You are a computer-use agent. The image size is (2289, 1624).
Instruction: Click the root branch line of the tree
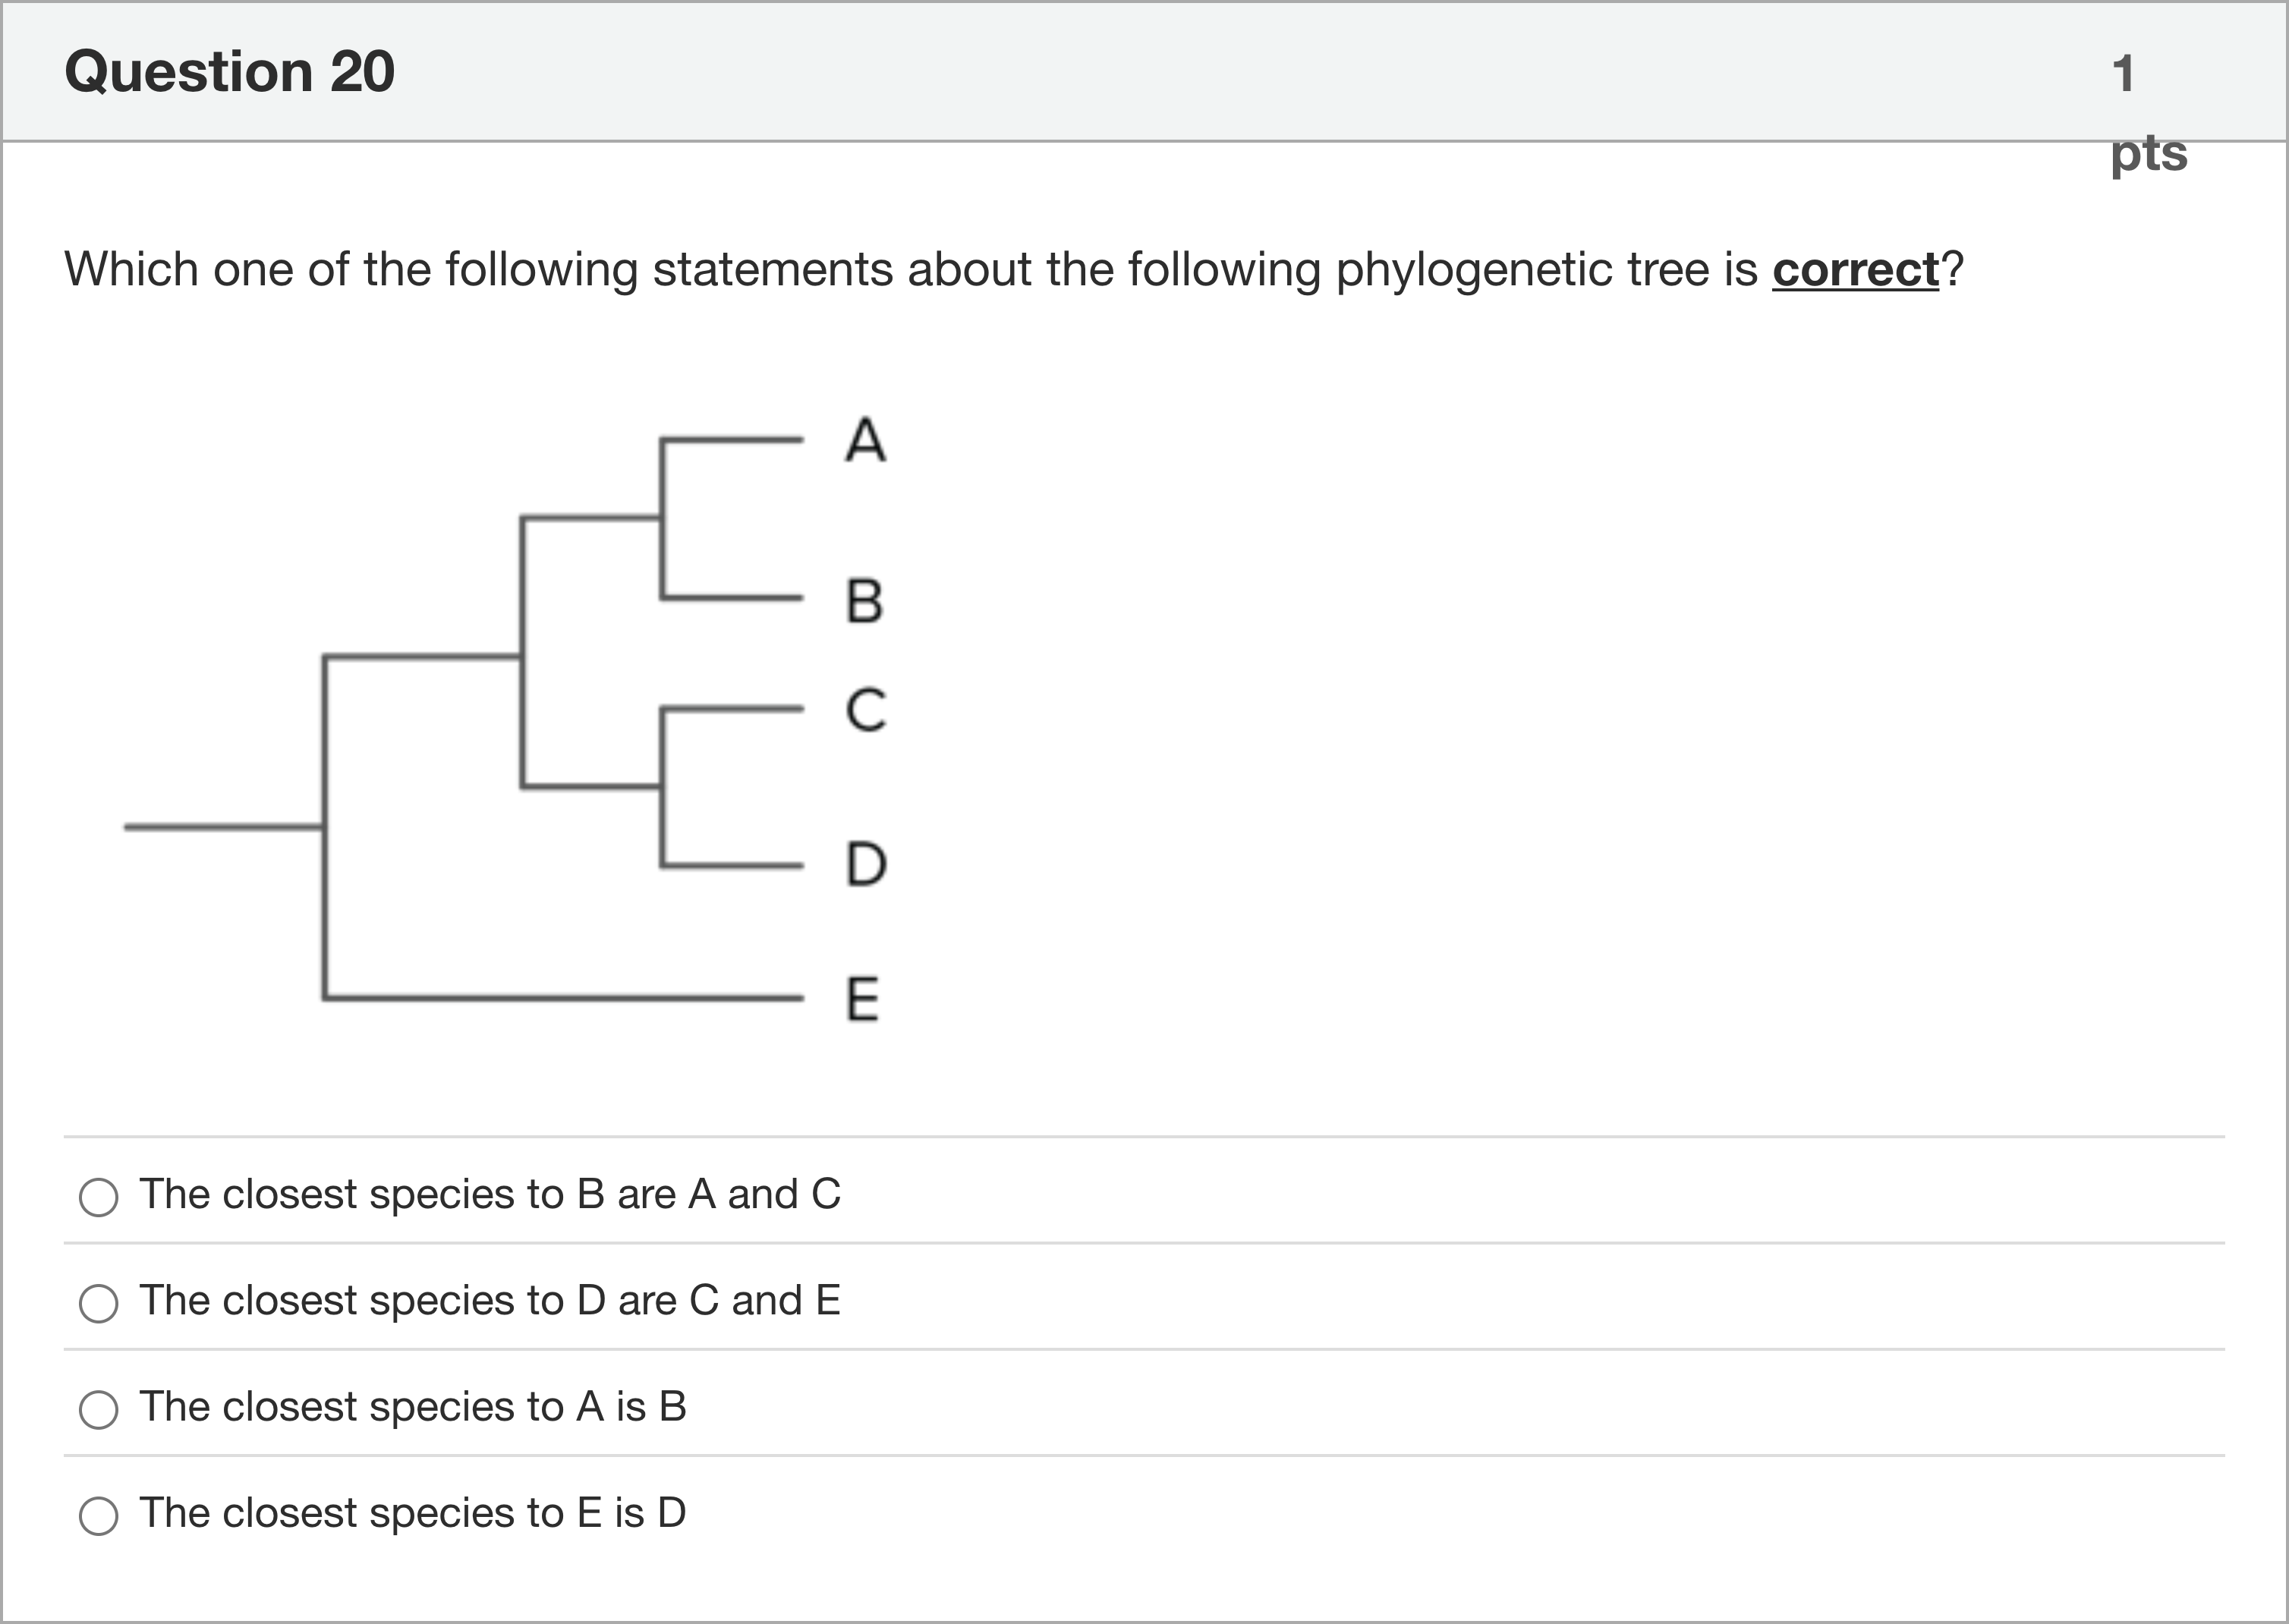pyautogui.click(x=223, y=827)
